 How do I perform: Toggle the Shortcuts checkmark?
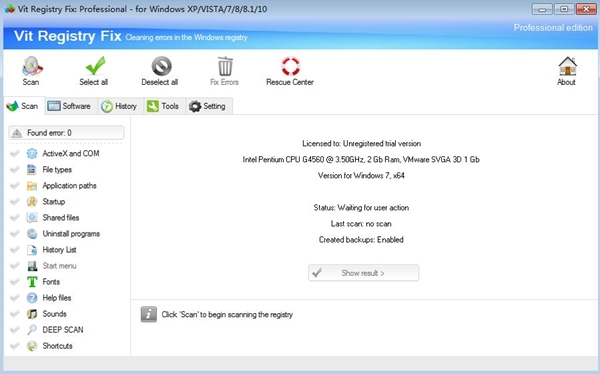click(15, 346)
